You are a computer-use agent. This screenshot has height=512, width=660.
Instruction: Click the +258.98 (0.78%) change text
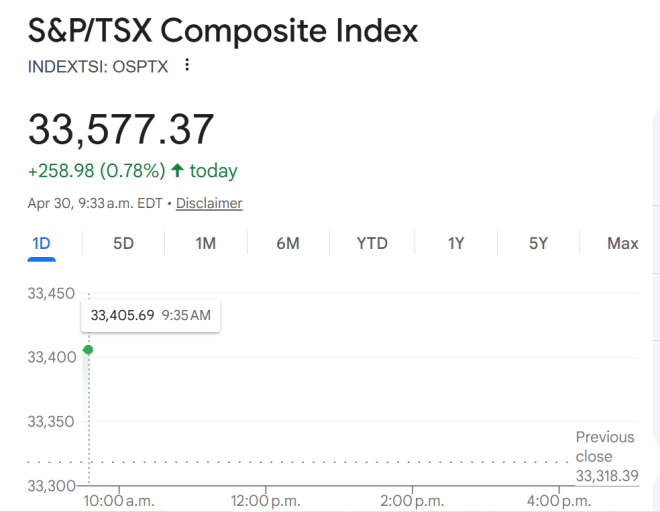pyautogui.click(x=97, y=171)
